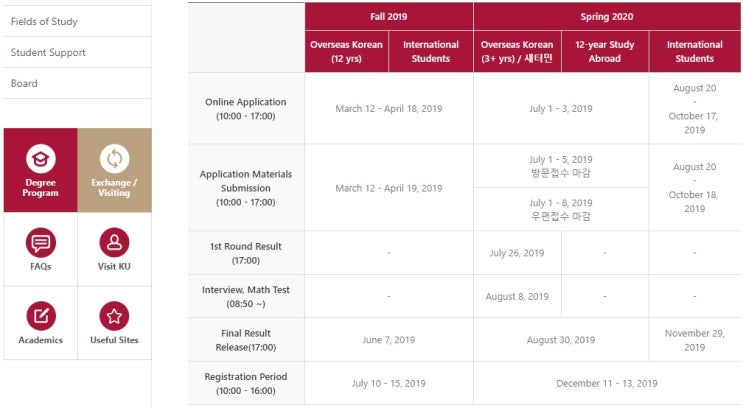Click the Online Application row label
Viewport: 743px width, 408px height.
(245, 109)
